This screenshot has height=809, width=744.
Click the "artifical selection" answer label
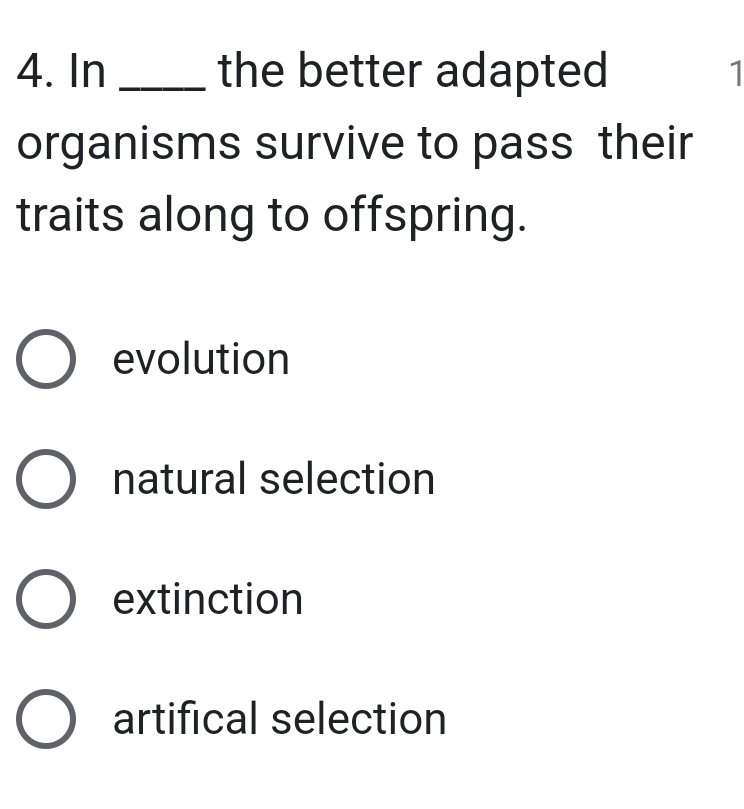tap(280, 720)
